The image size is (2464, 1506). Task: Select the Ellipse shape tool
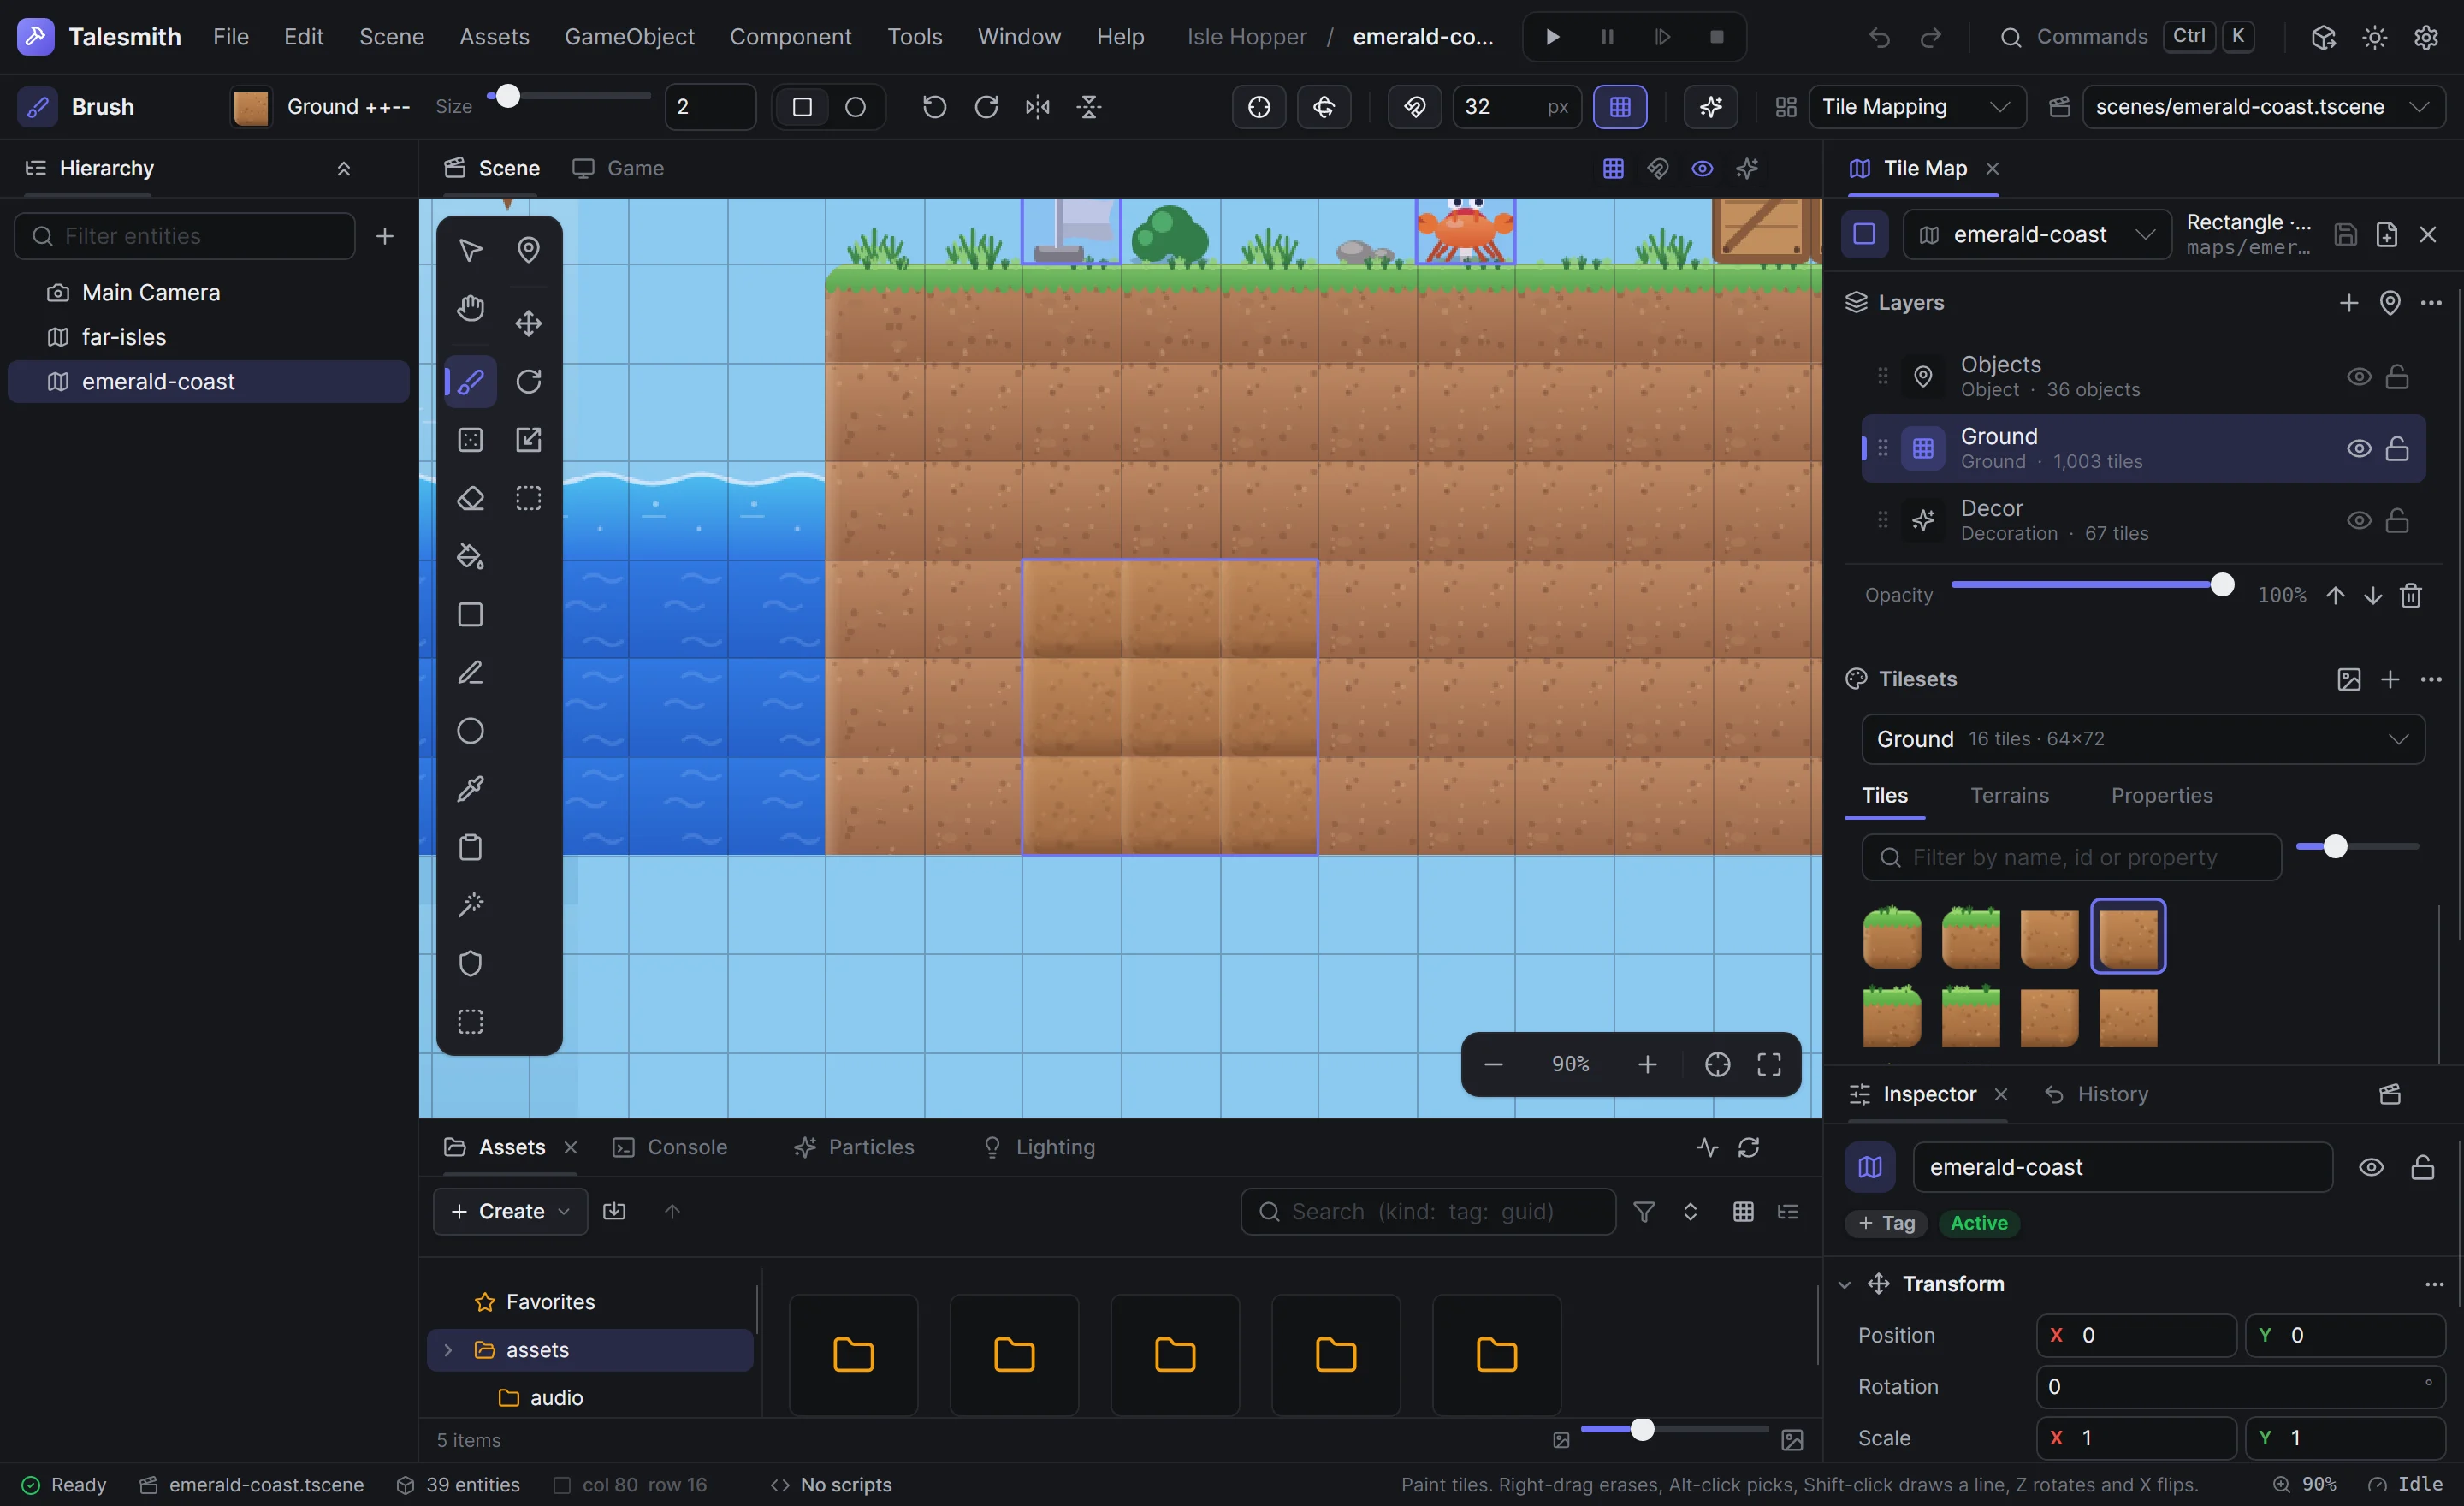pyautogui.click(x=470, y=731)
